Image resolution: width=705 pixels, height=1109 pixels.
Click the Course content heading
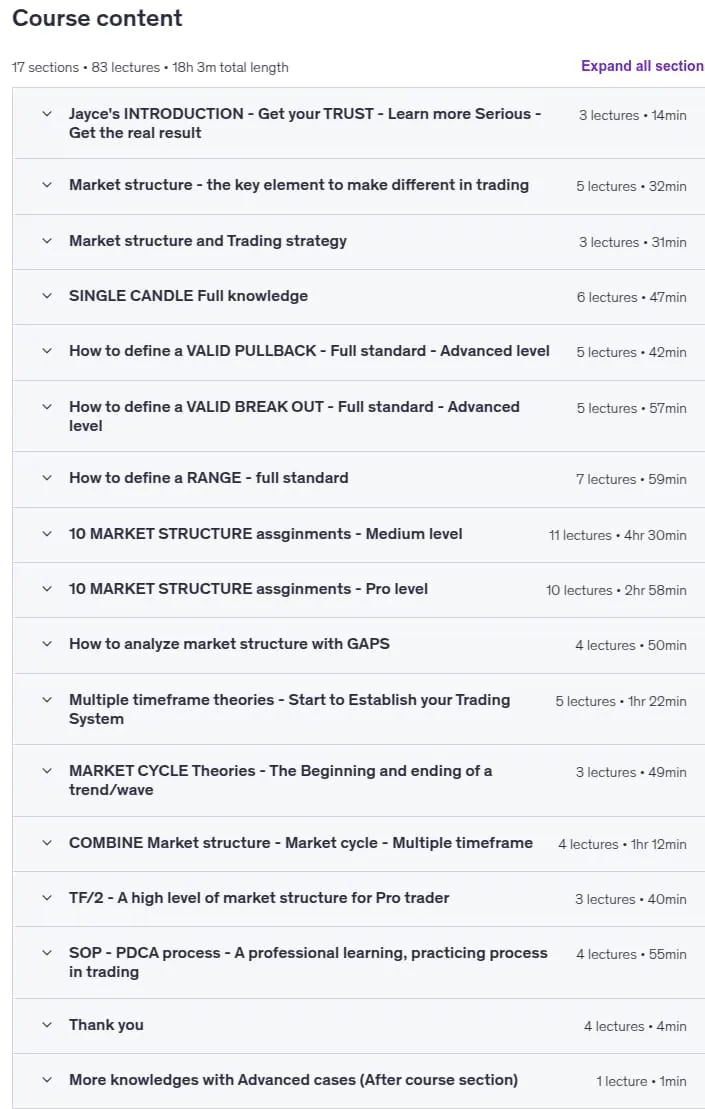(x=98, y=18)
